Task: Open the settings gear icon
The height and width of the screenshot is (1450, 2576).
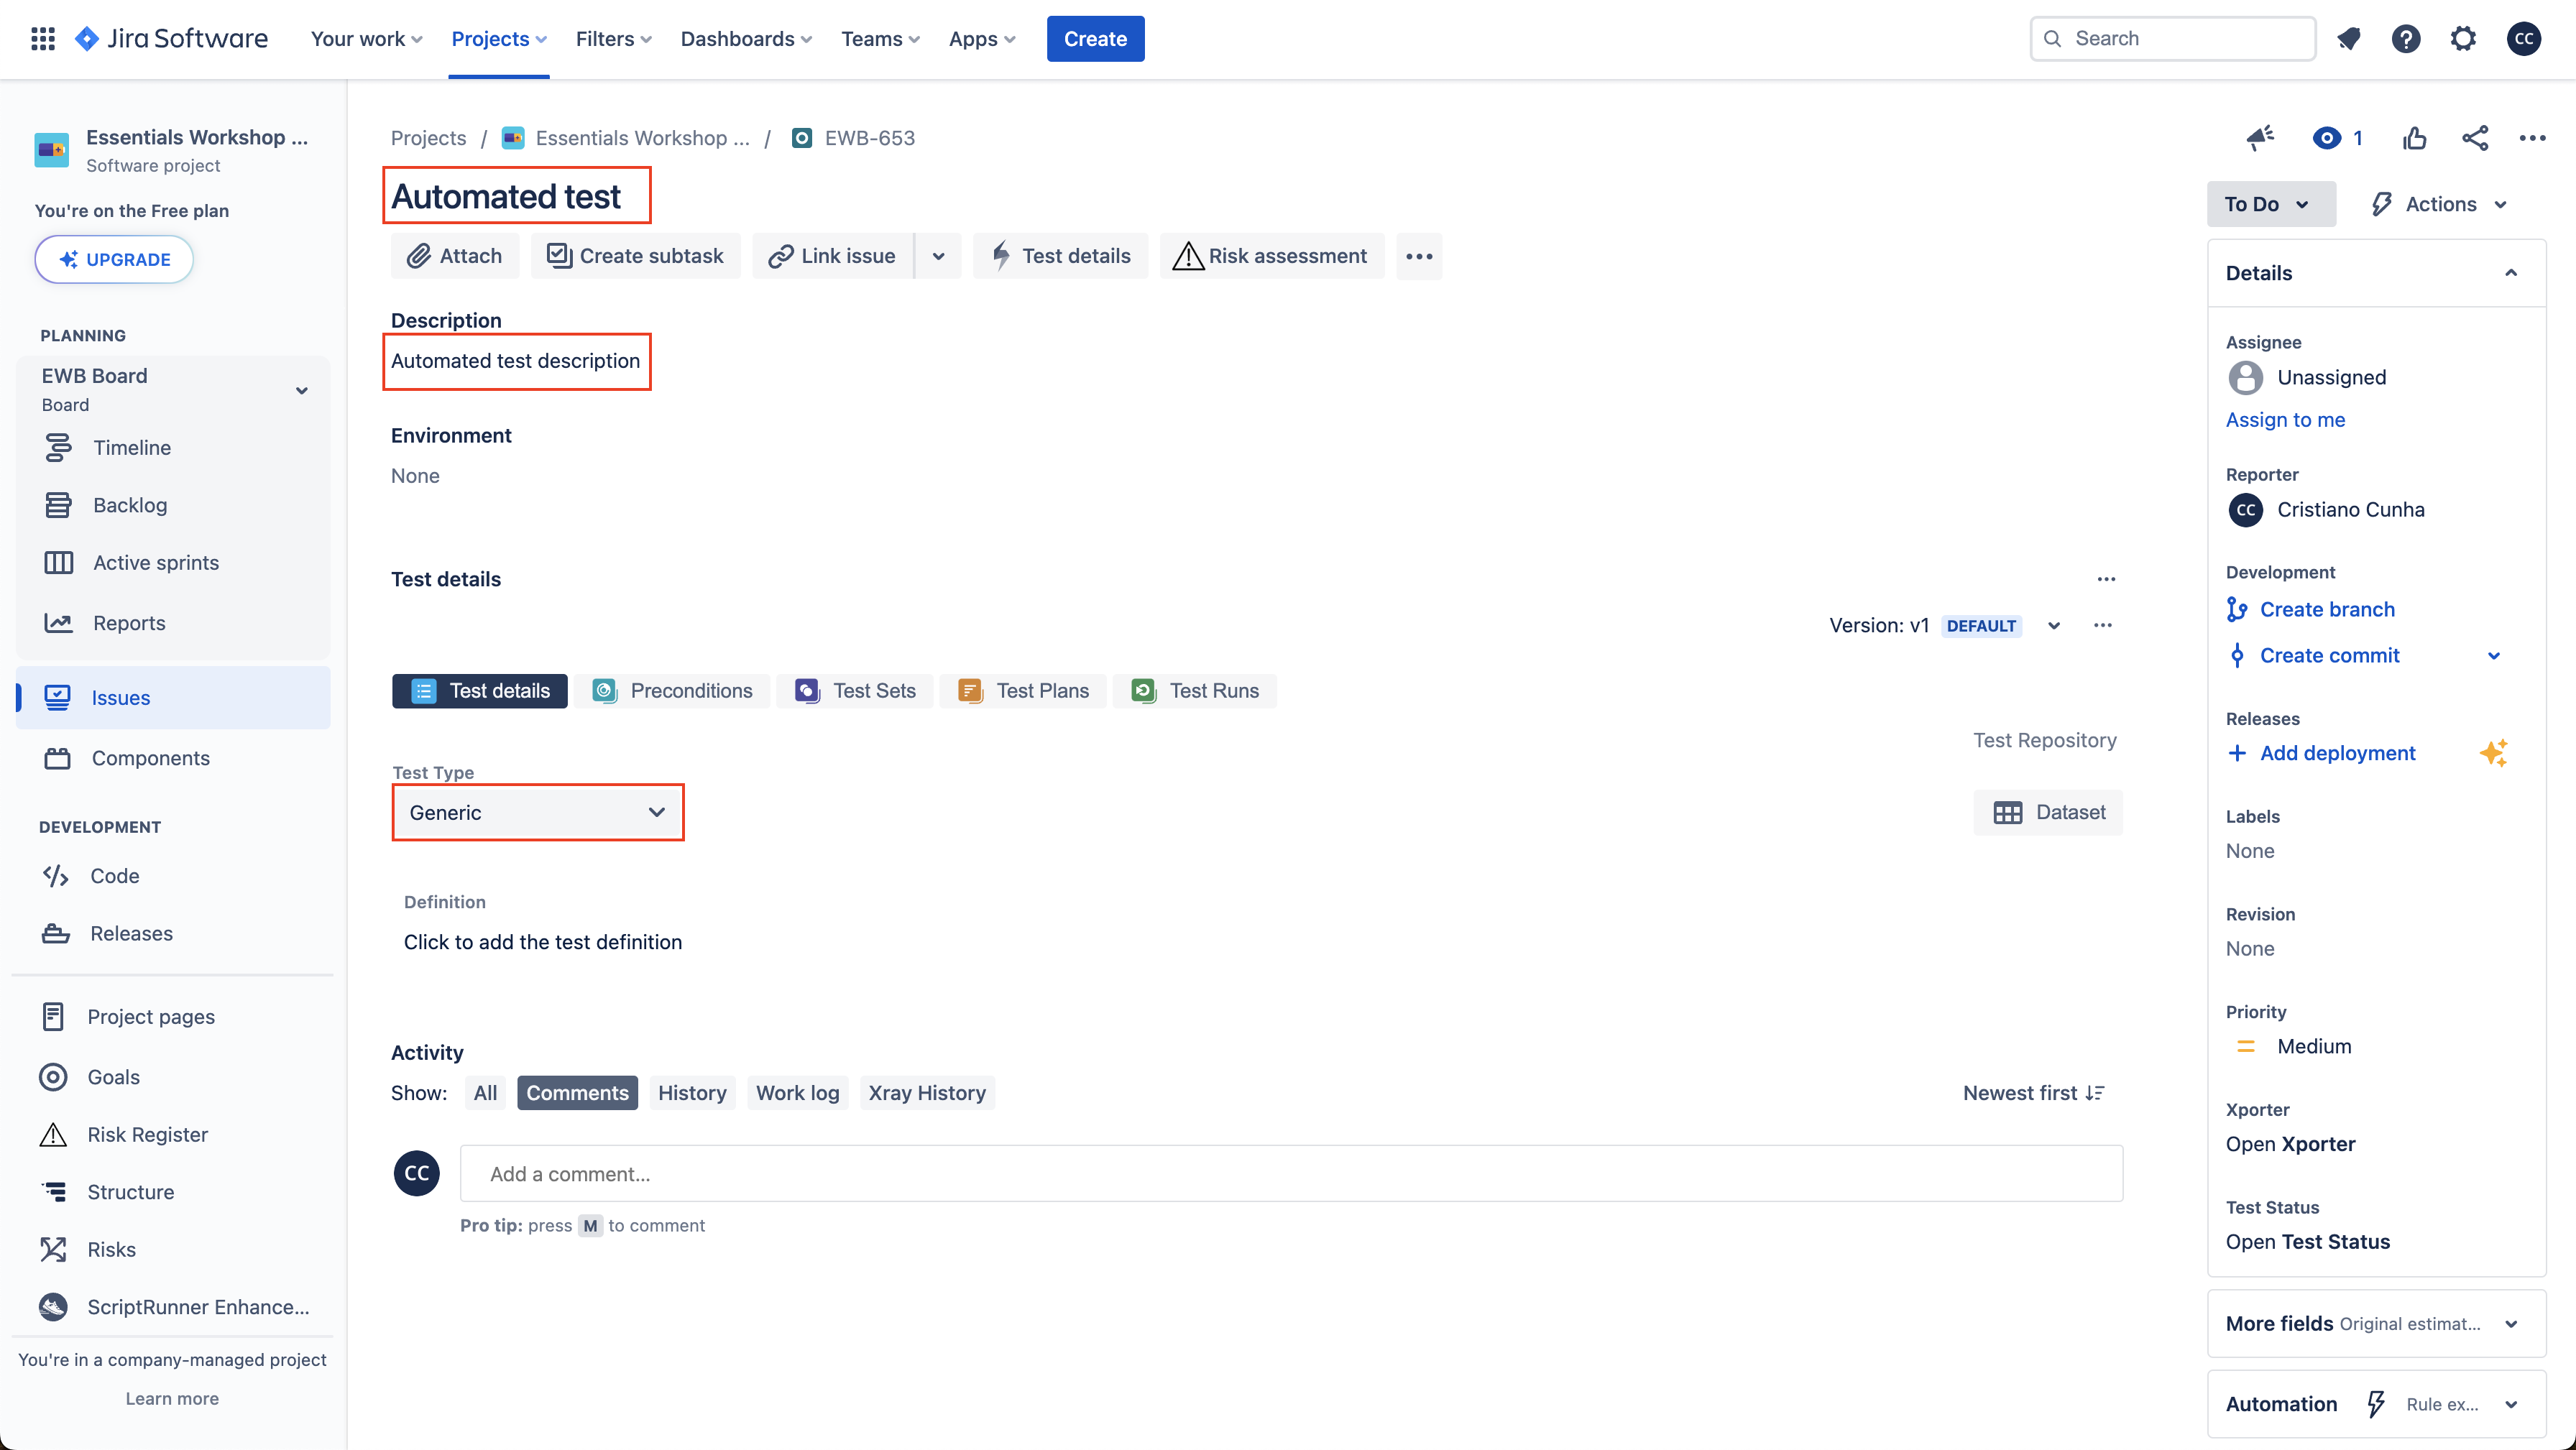Action: click(2462, 38)
